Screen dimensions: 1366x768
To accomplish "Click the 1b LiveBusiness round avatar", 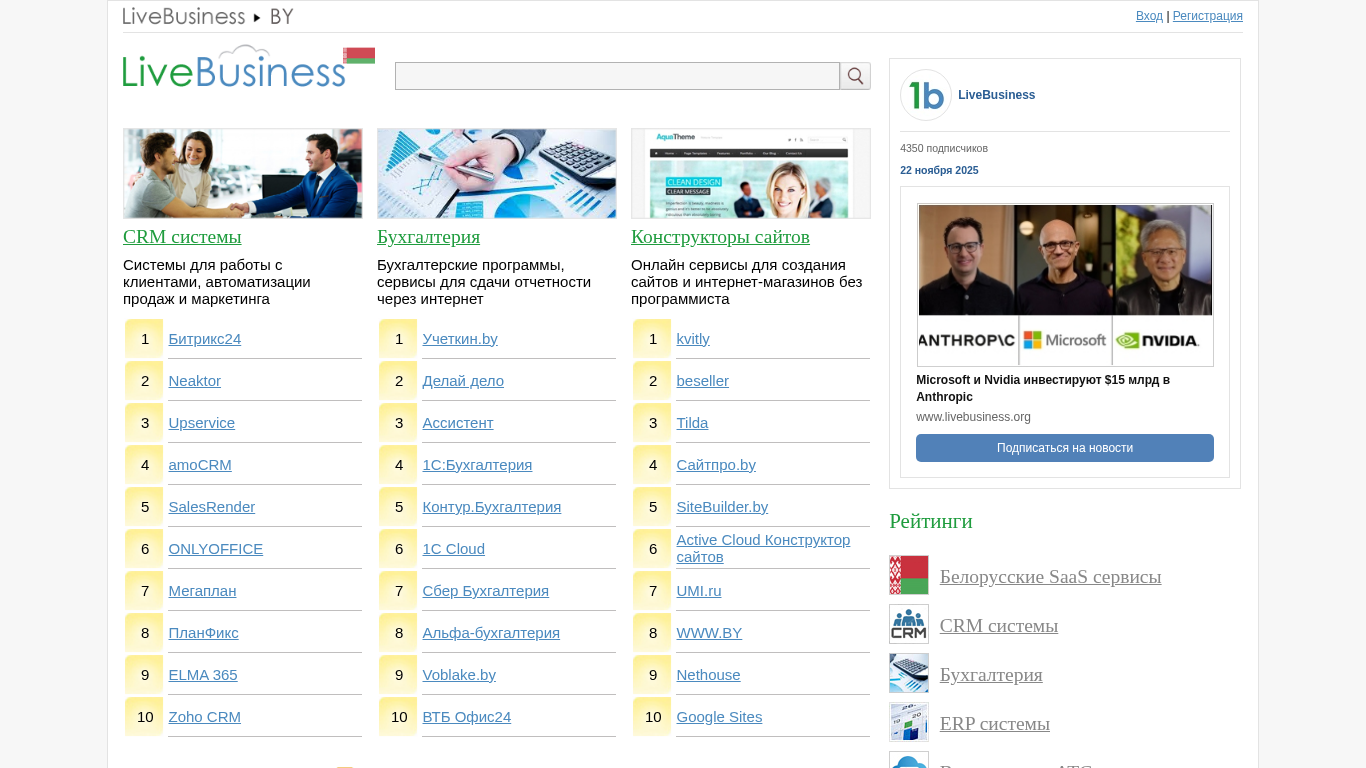I will [926, 95].
